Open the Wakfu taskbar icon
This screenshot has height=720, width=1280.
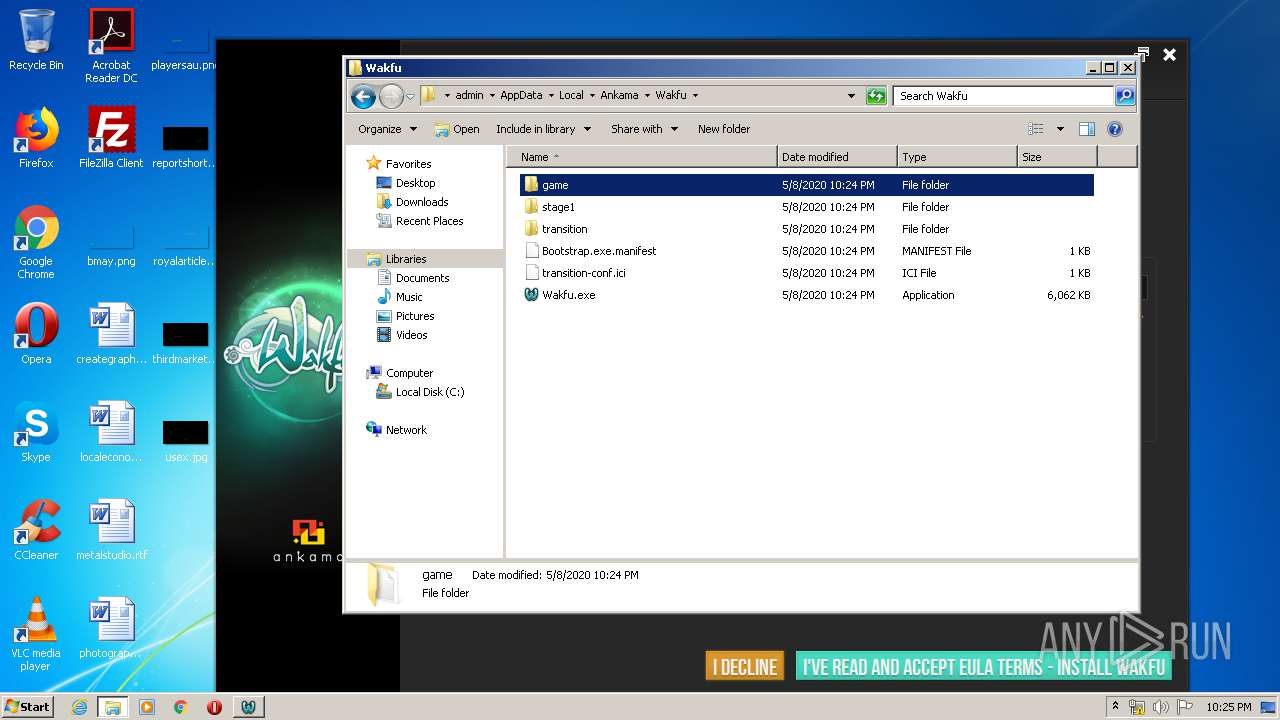[248, 707]
